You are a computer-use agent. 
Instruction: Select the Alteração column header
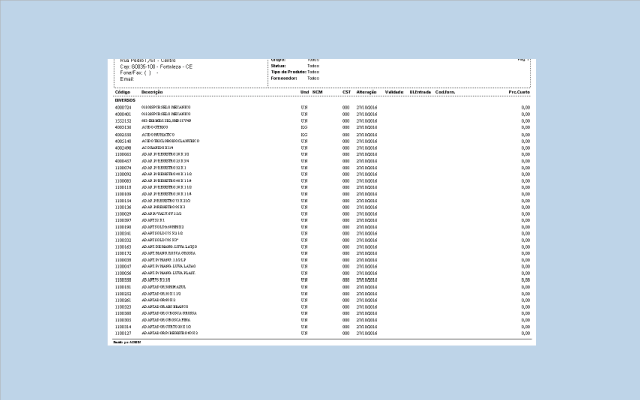click(x=366, y=92)
